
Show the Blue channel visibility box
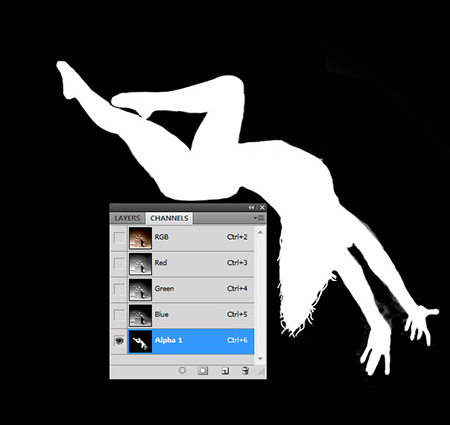119,315
